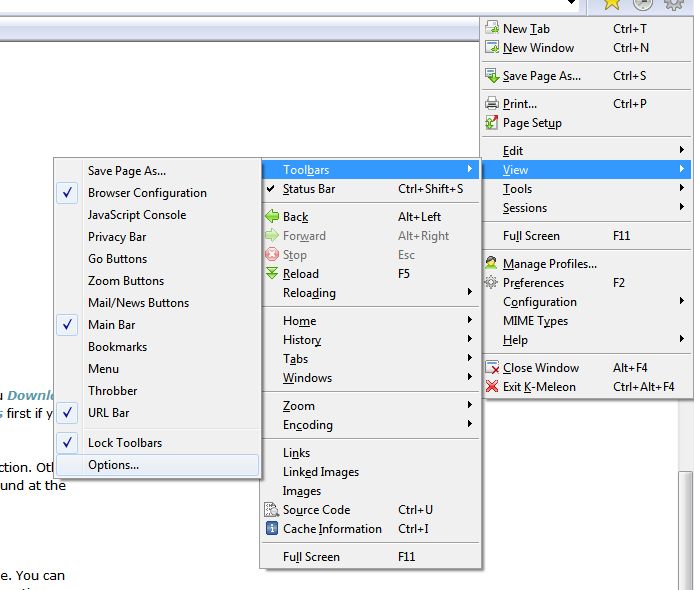Viewport: 694px width, 590px height.
Task: Click the Save Page As green arrow icon
Action: [x=491, y=75]
